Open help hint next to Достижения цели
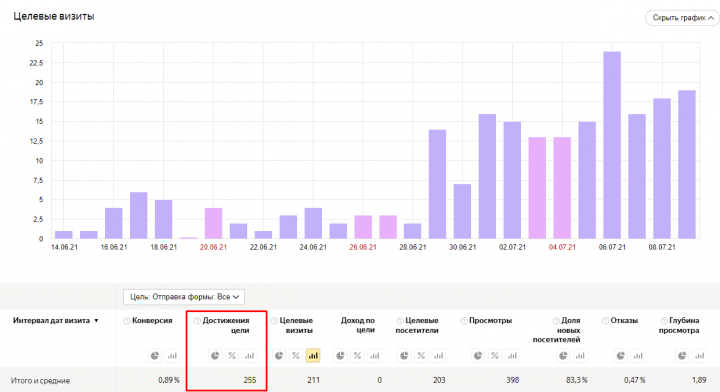 pos(197,321)
